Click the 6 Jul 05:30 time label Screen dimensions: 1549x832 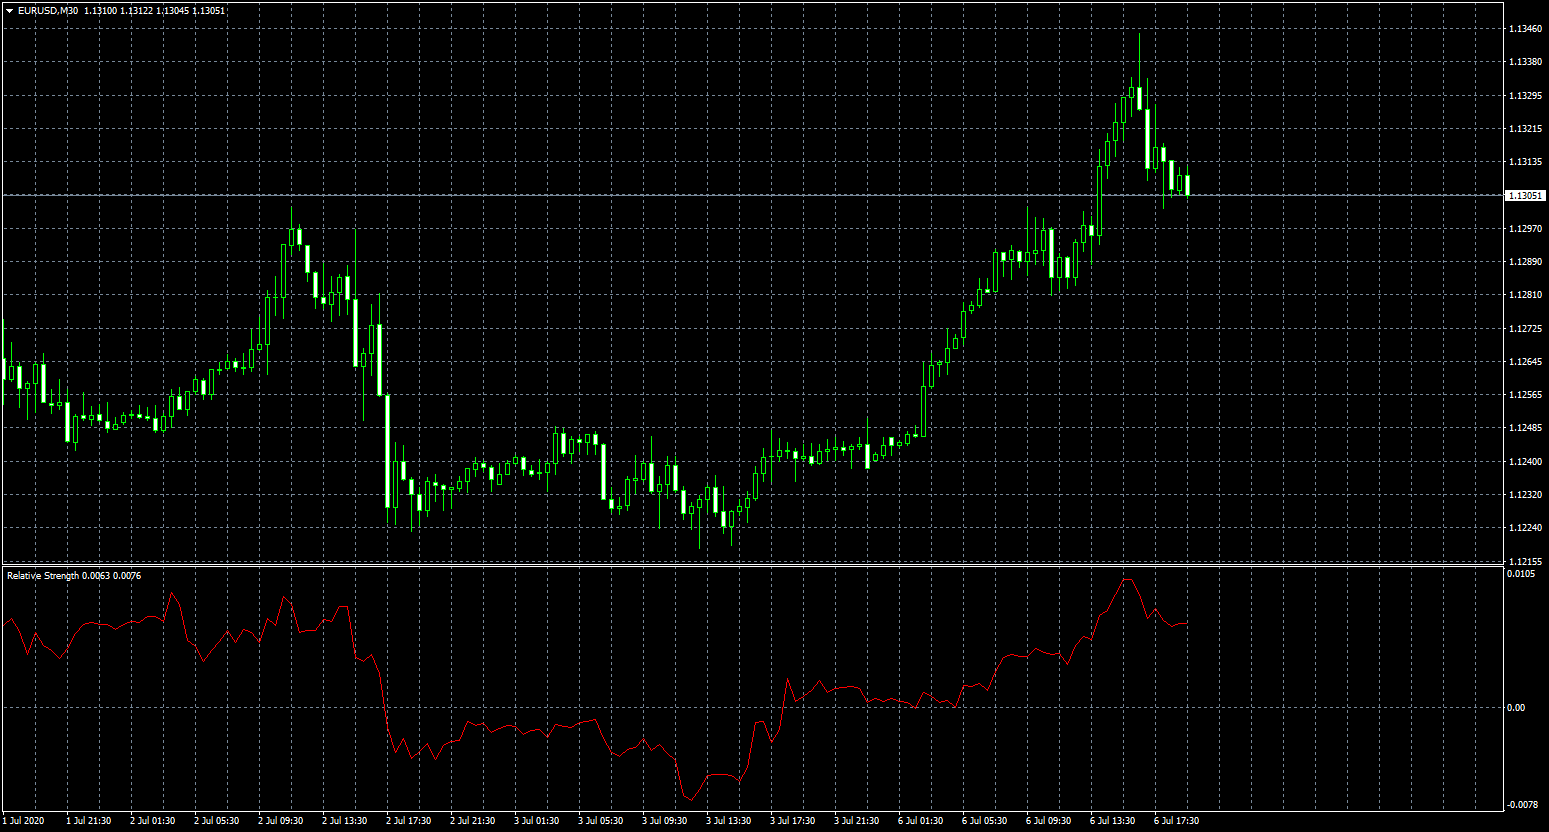(x=985, y=821)
